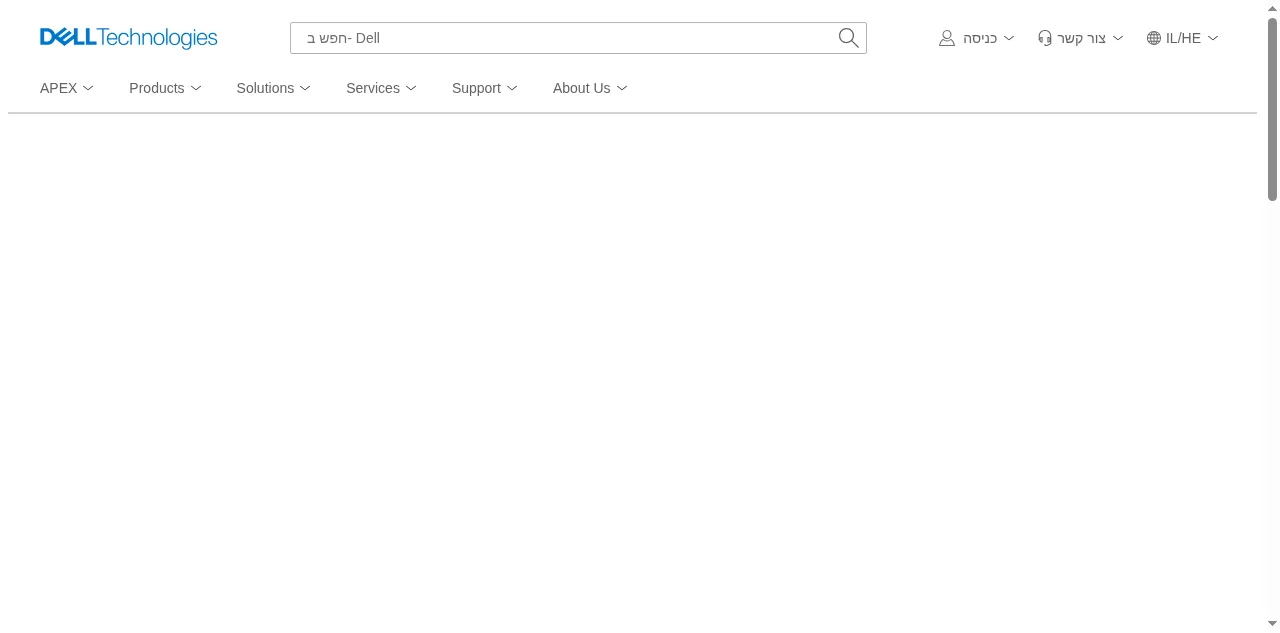The width and height of the screenshot is (1280, 633).
Task: Expand the chevron next to Services
Action: point(411,88)
